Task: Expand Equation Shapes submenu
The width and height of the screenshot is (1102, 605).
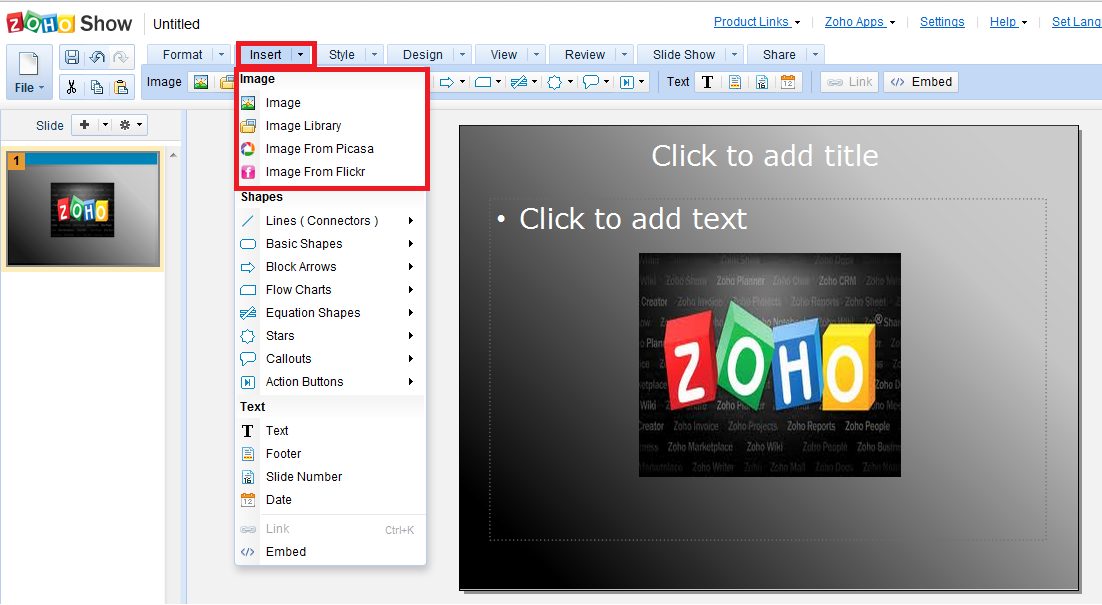Action: 330,313
